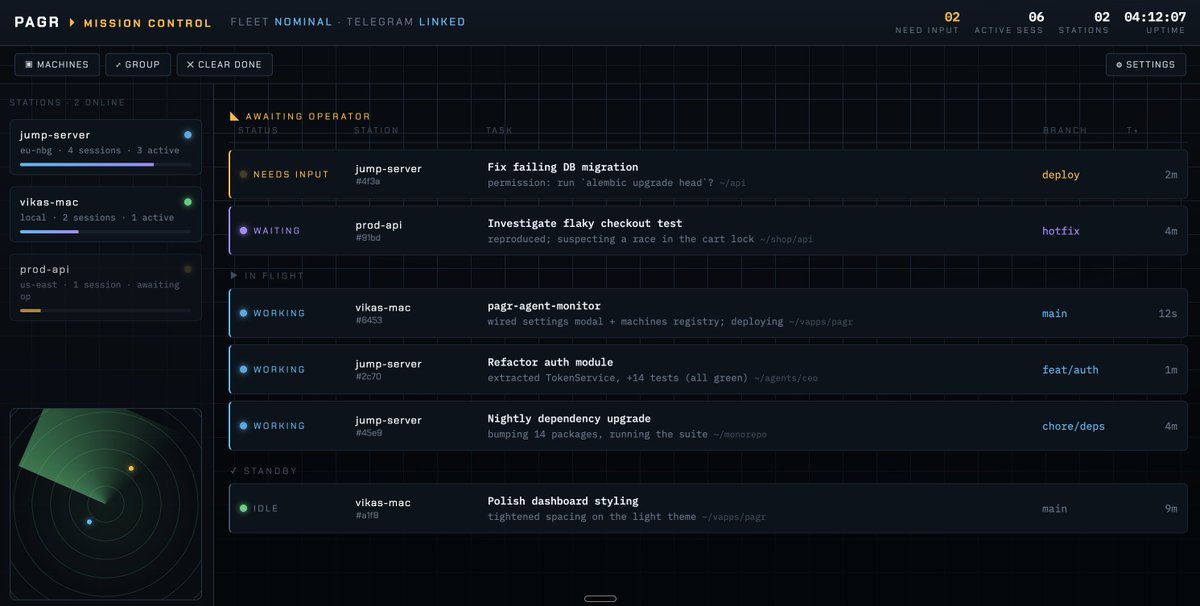Open the pagr-agent-monitor session row

click(708, 313)
